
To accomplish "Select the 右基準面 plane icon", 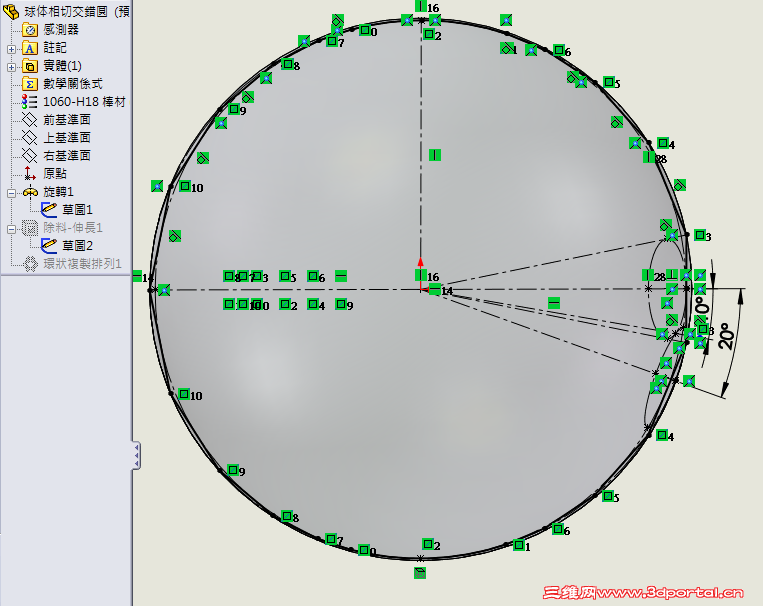I will (x=30, y=156).
